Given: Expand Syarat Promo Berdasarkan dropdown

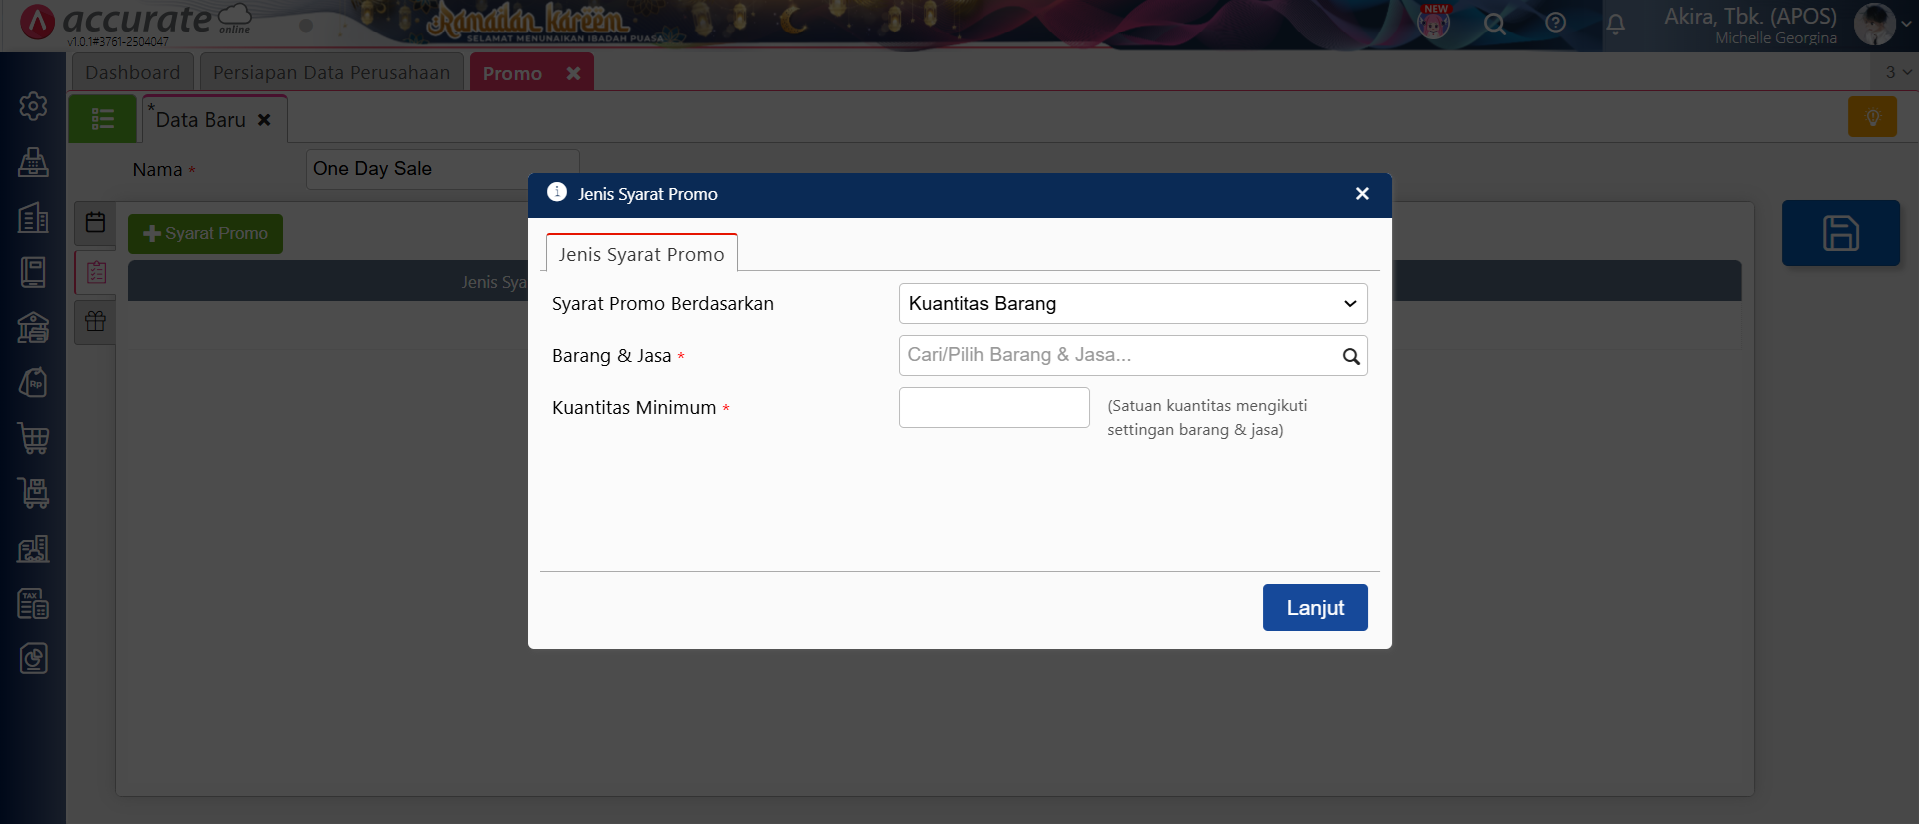Looking at the screenshot, I should tap(1132, 304).
